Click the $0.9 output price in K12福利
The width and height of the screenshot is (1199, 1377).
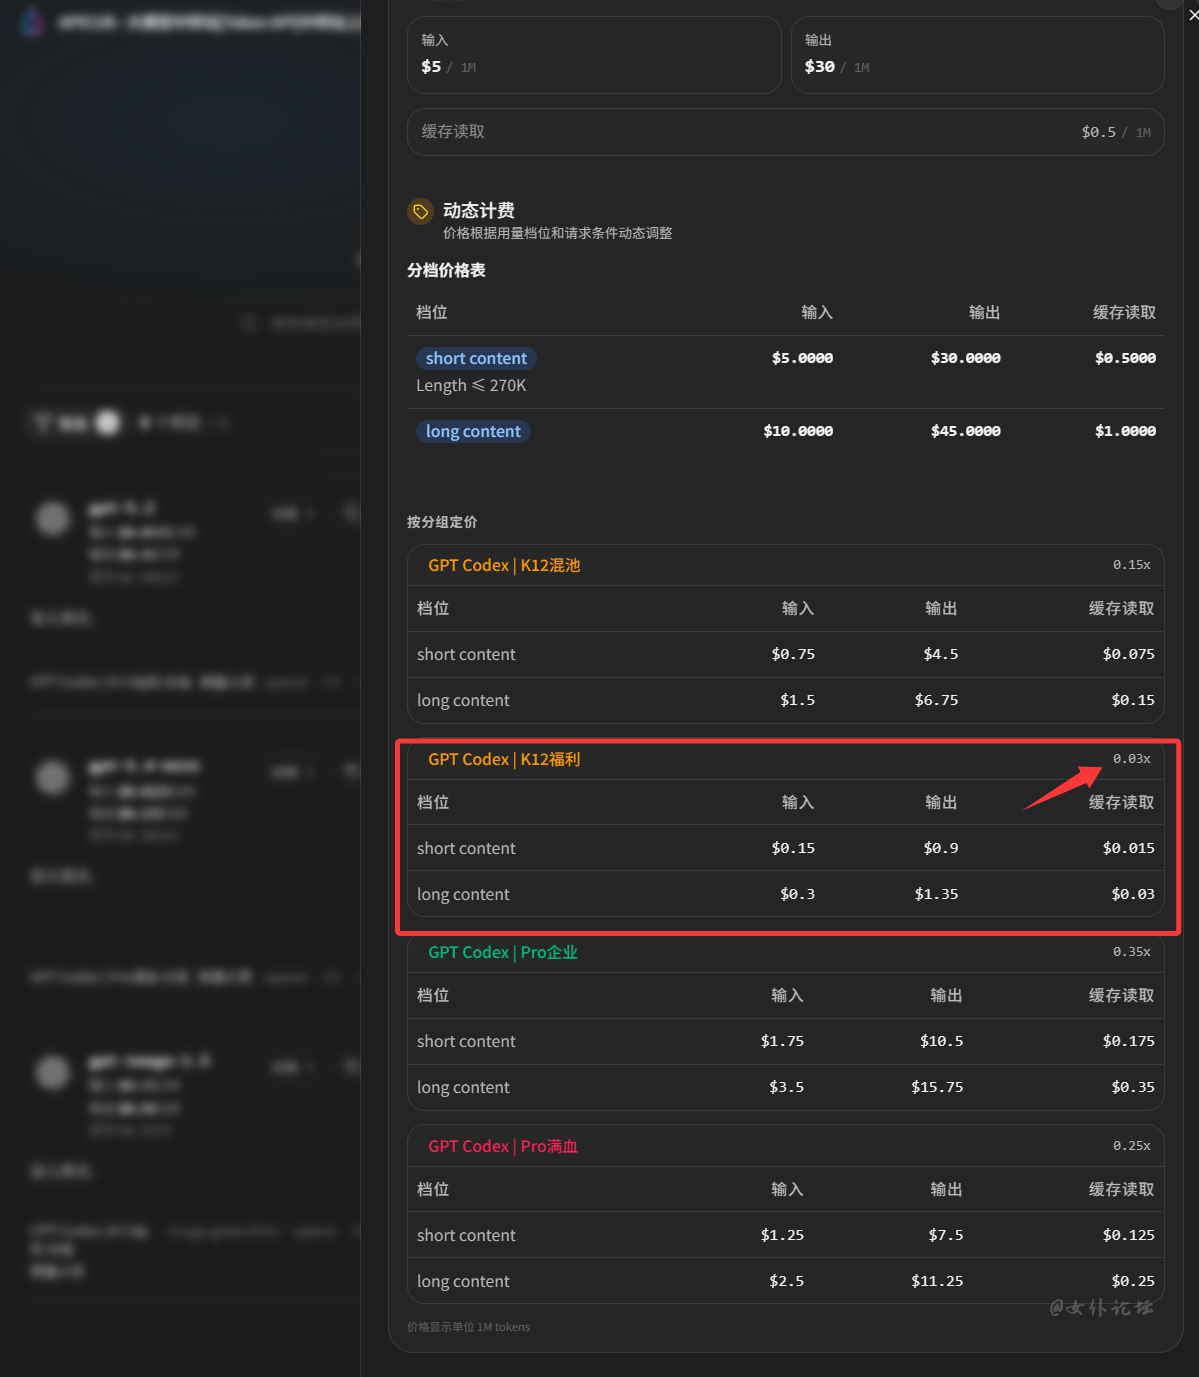(941, 848)
